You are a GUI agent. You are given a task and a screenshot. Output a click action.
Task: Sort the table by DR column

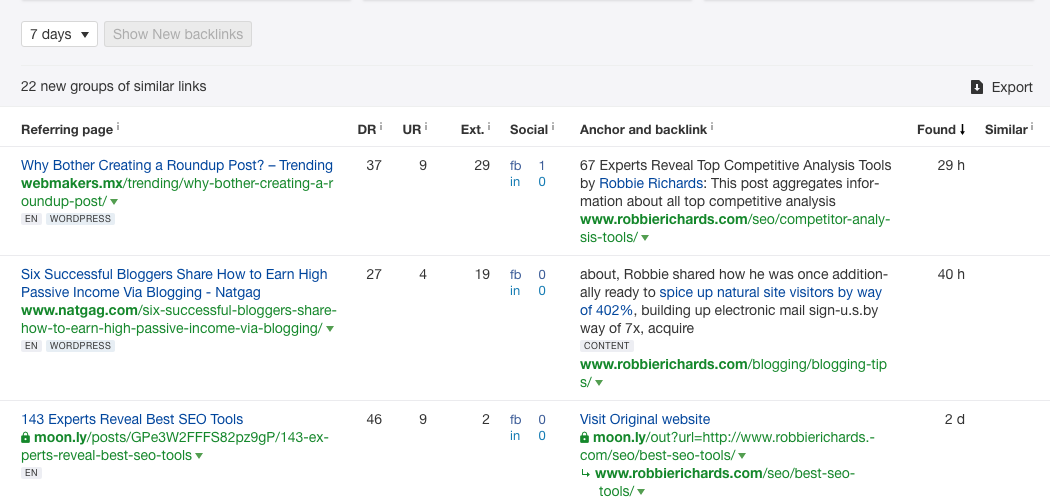point(366,129)
